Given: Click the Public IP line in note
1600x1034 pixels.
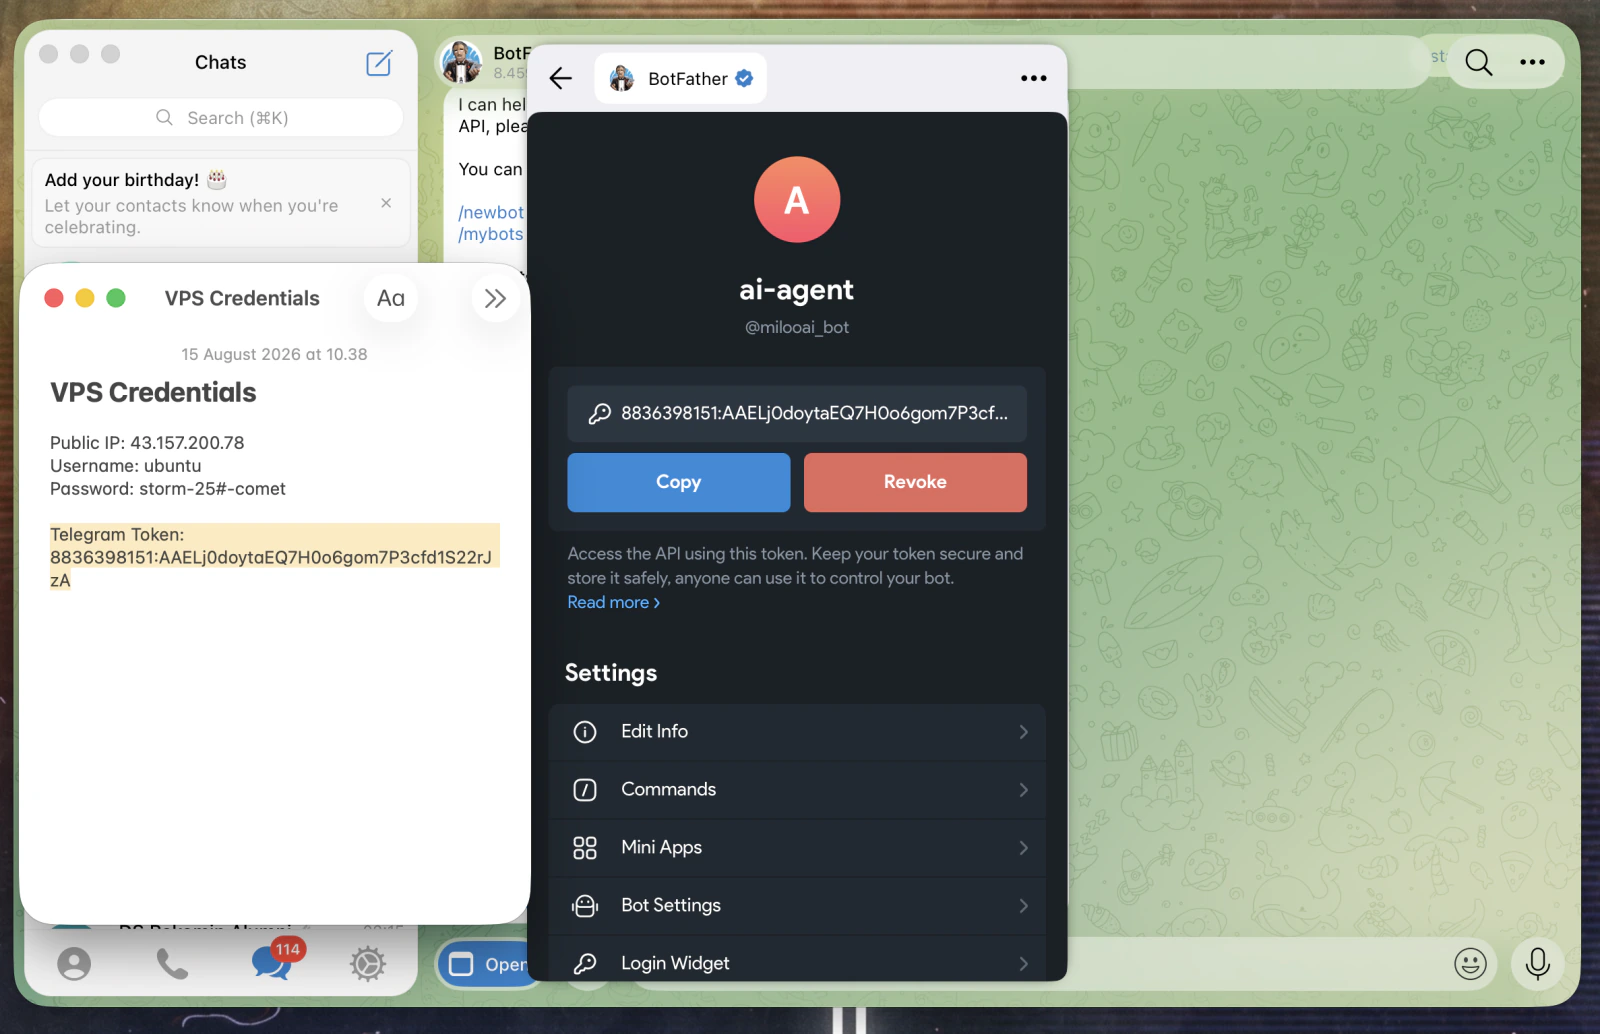Looking at the screenshot, I should [x=147, y=443].
